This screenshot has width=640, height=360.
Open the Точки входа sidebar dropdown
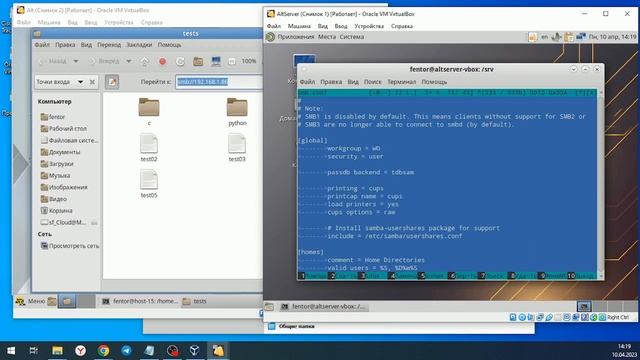point(60,82)
